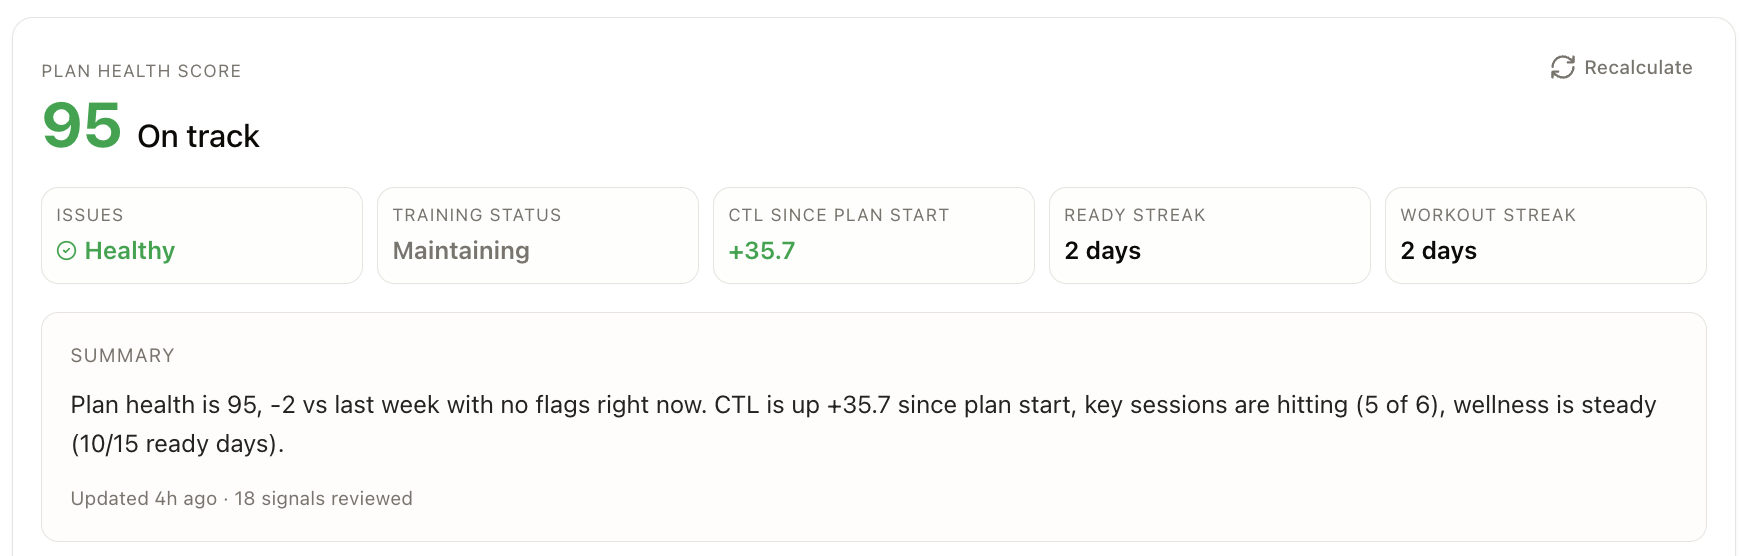Open the Issues card
Screen dimensions: 1748x556
(202, 236)
